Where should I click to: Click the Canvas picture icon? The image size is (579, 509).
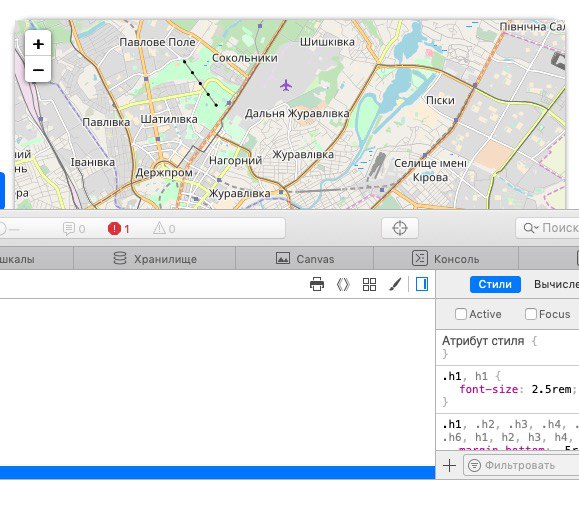[283, 258]
